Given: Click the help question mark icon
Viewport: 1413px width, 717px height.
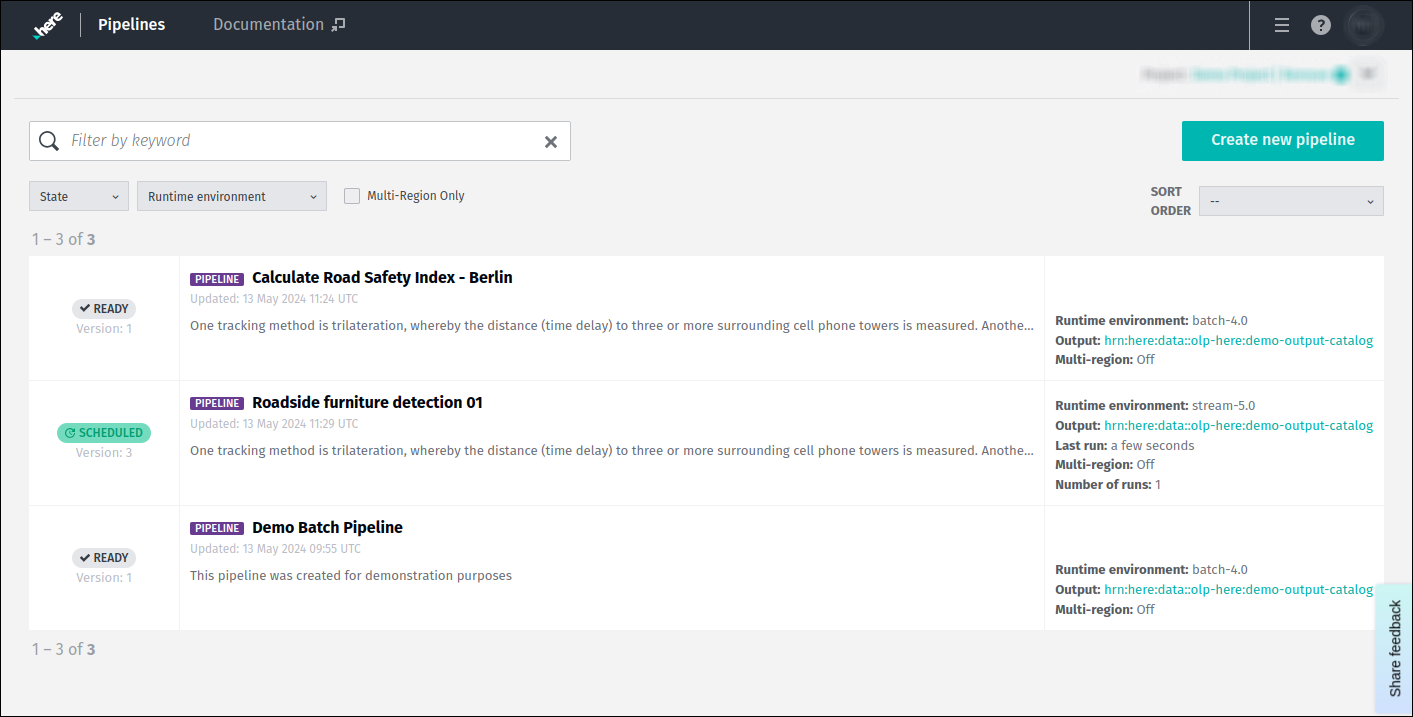Looking at the screenshot, I should 1320,25.
